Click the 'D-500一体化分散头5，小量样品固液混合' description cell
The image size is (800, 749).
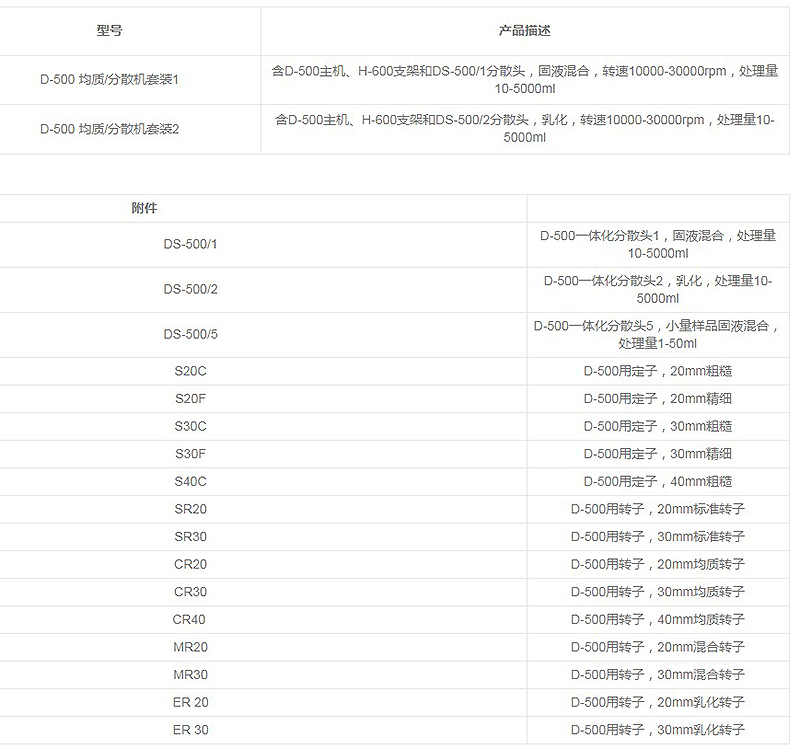tap(658, 334)
